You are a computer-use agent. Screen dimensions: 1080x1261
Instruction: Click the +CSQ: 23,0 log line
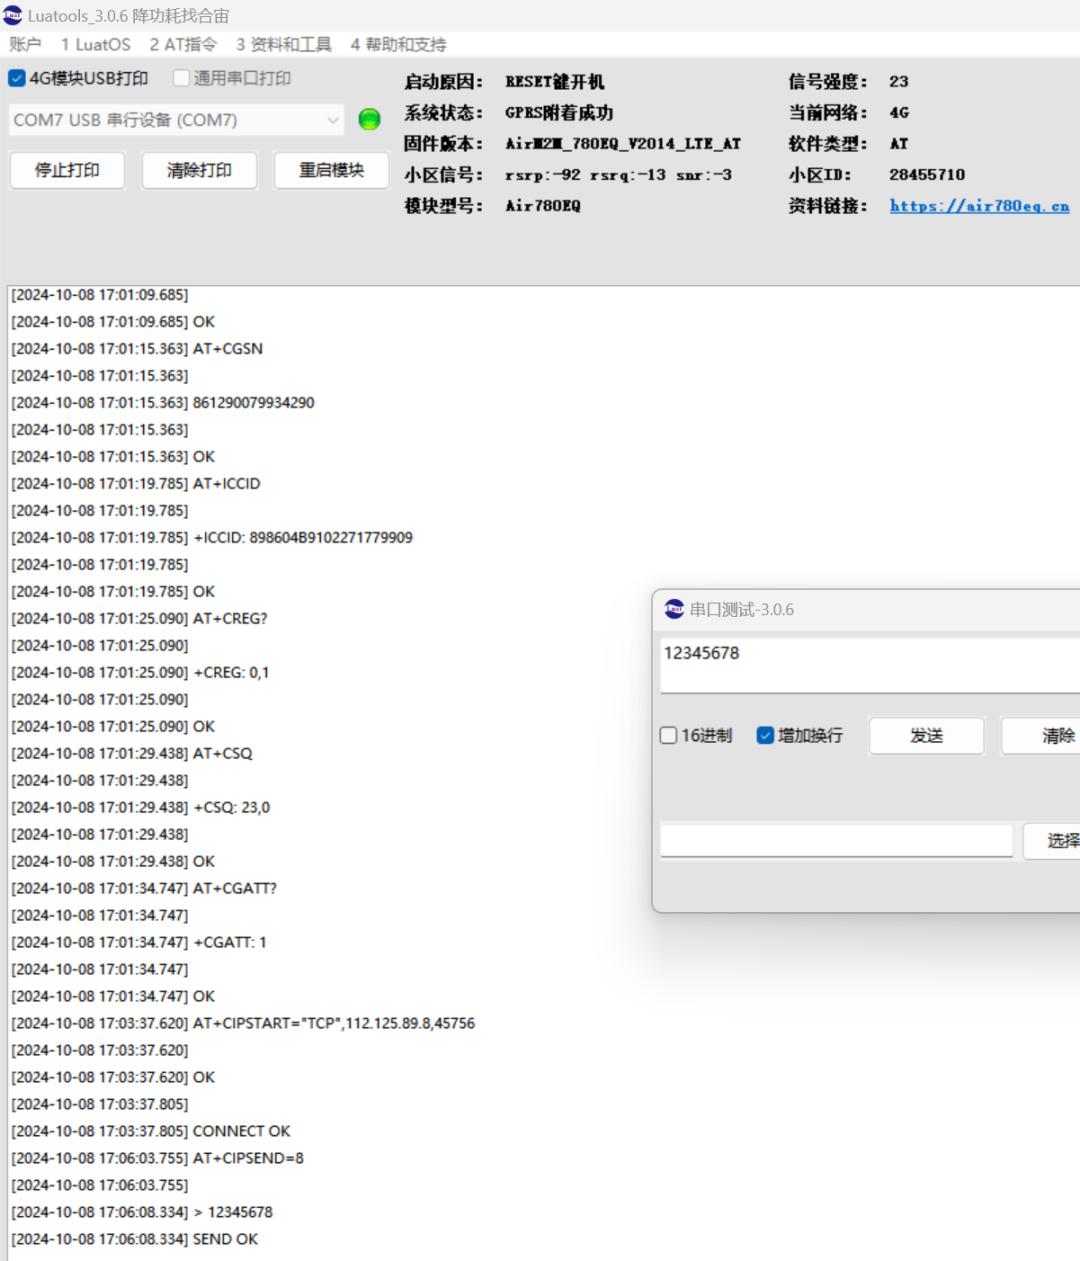point(140,807)
